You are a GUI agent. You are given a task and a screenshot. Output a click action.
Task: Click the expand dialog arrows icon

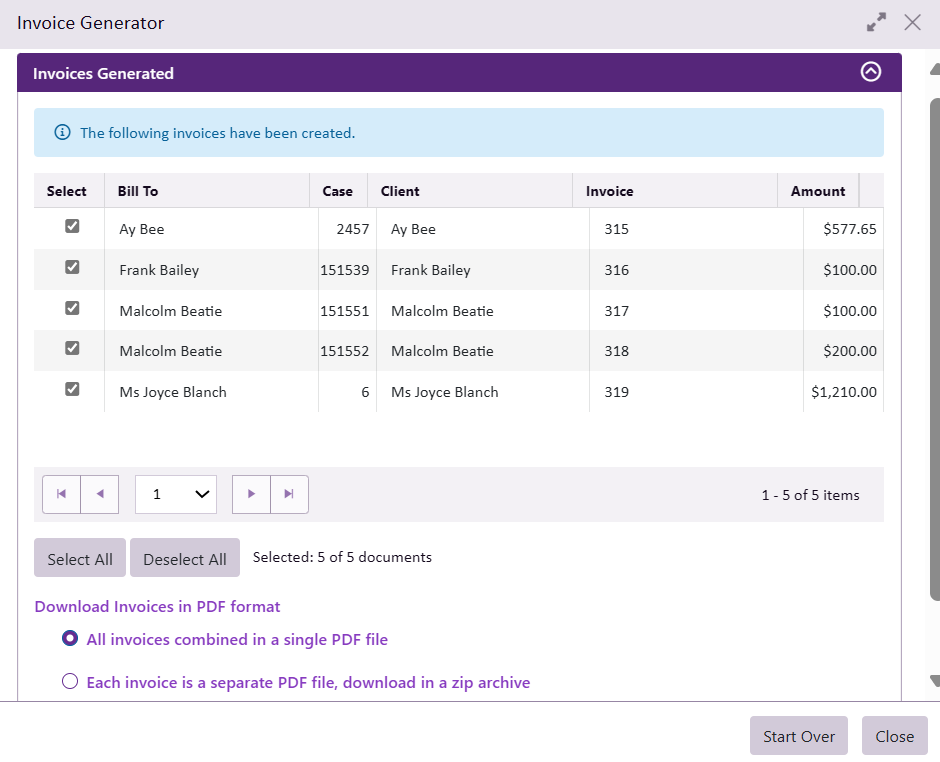tap(876, 22)
